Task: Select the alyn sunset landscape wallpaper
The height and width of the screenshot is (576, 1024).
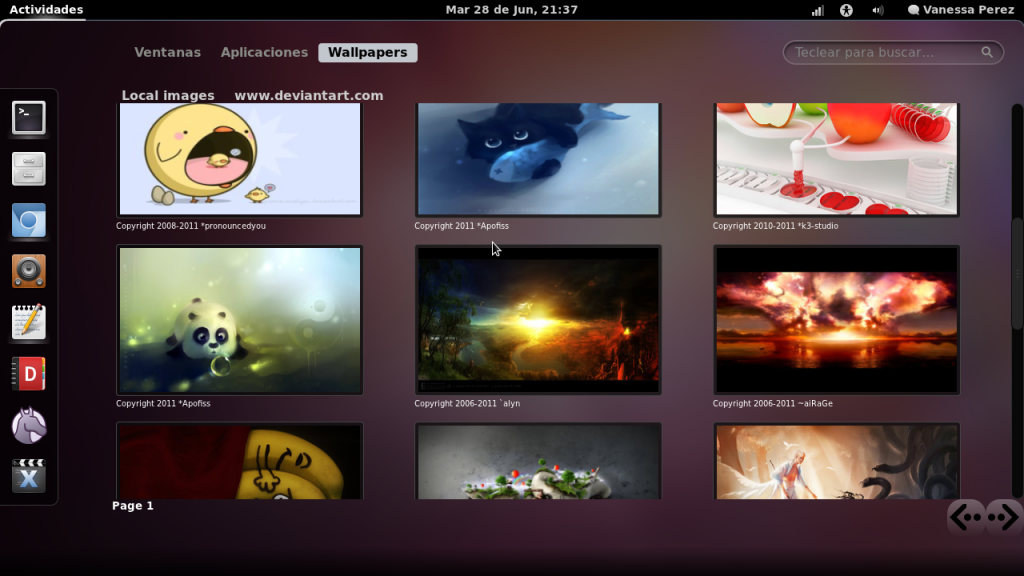Action: click(x=538, y=320)
